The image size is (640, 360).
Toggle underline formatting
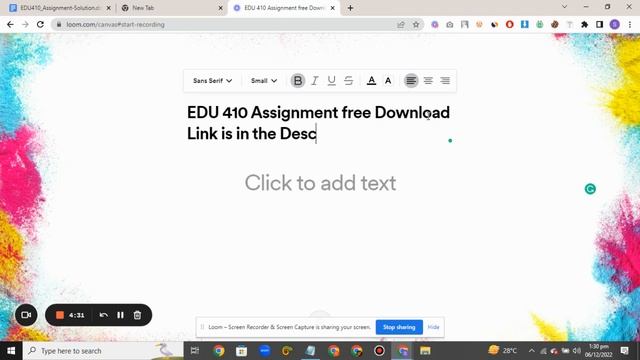(331, 80)
